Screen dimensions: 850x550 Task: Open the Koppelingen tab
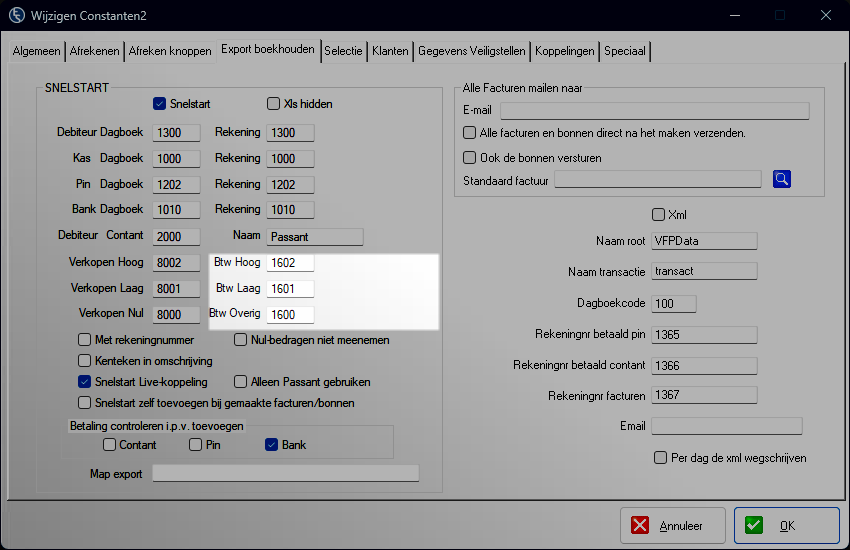565,51
